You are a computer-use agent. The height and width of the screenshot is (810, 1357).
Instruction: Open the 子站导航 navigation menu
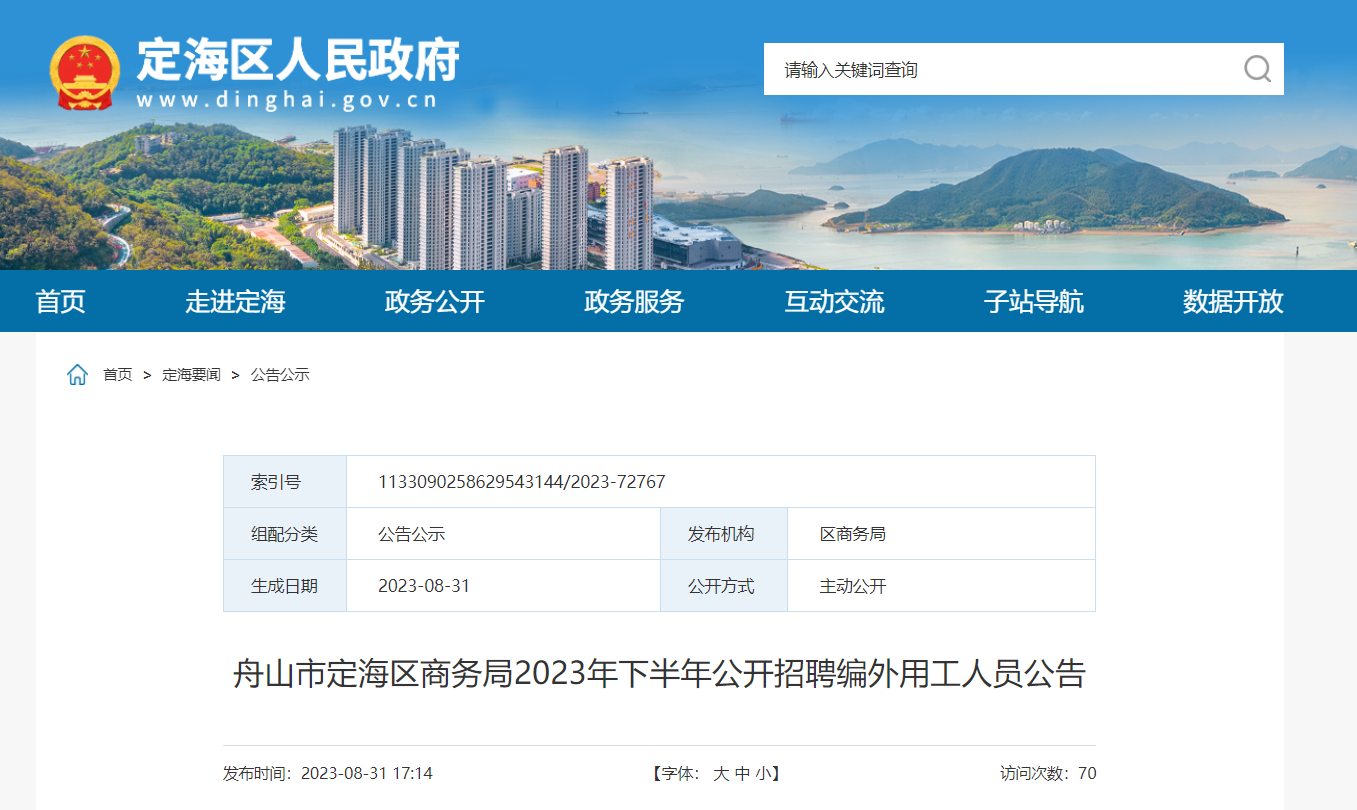[1034, 301]
